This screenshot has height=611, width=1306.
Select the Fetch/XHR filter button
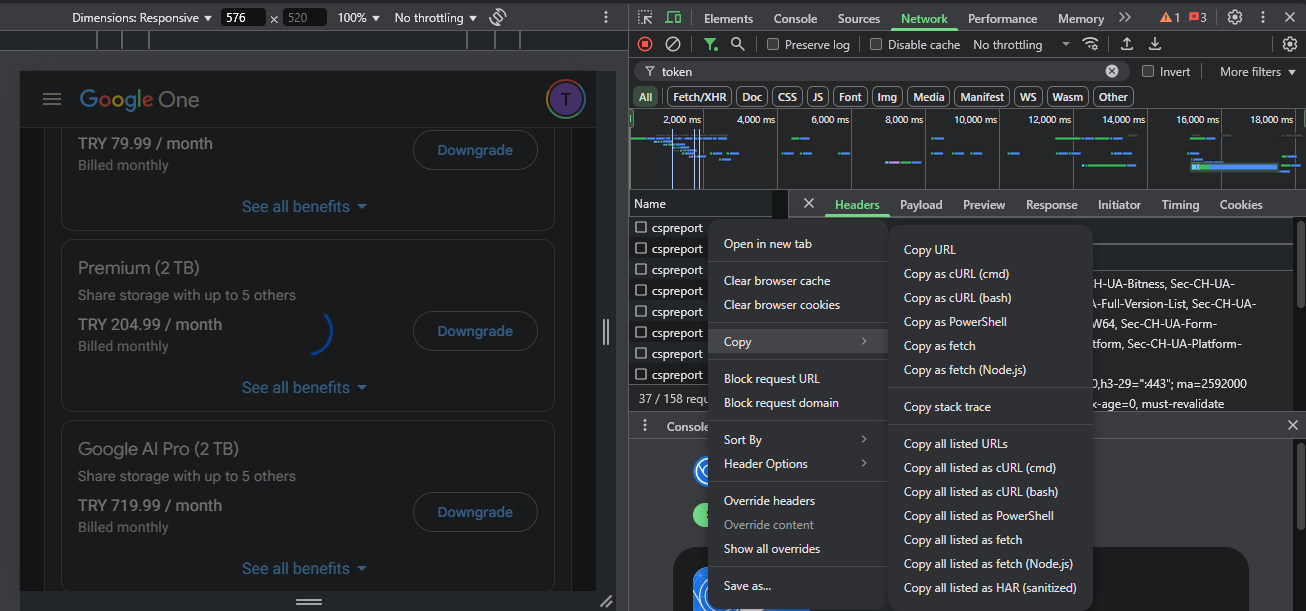click(699, 97)
